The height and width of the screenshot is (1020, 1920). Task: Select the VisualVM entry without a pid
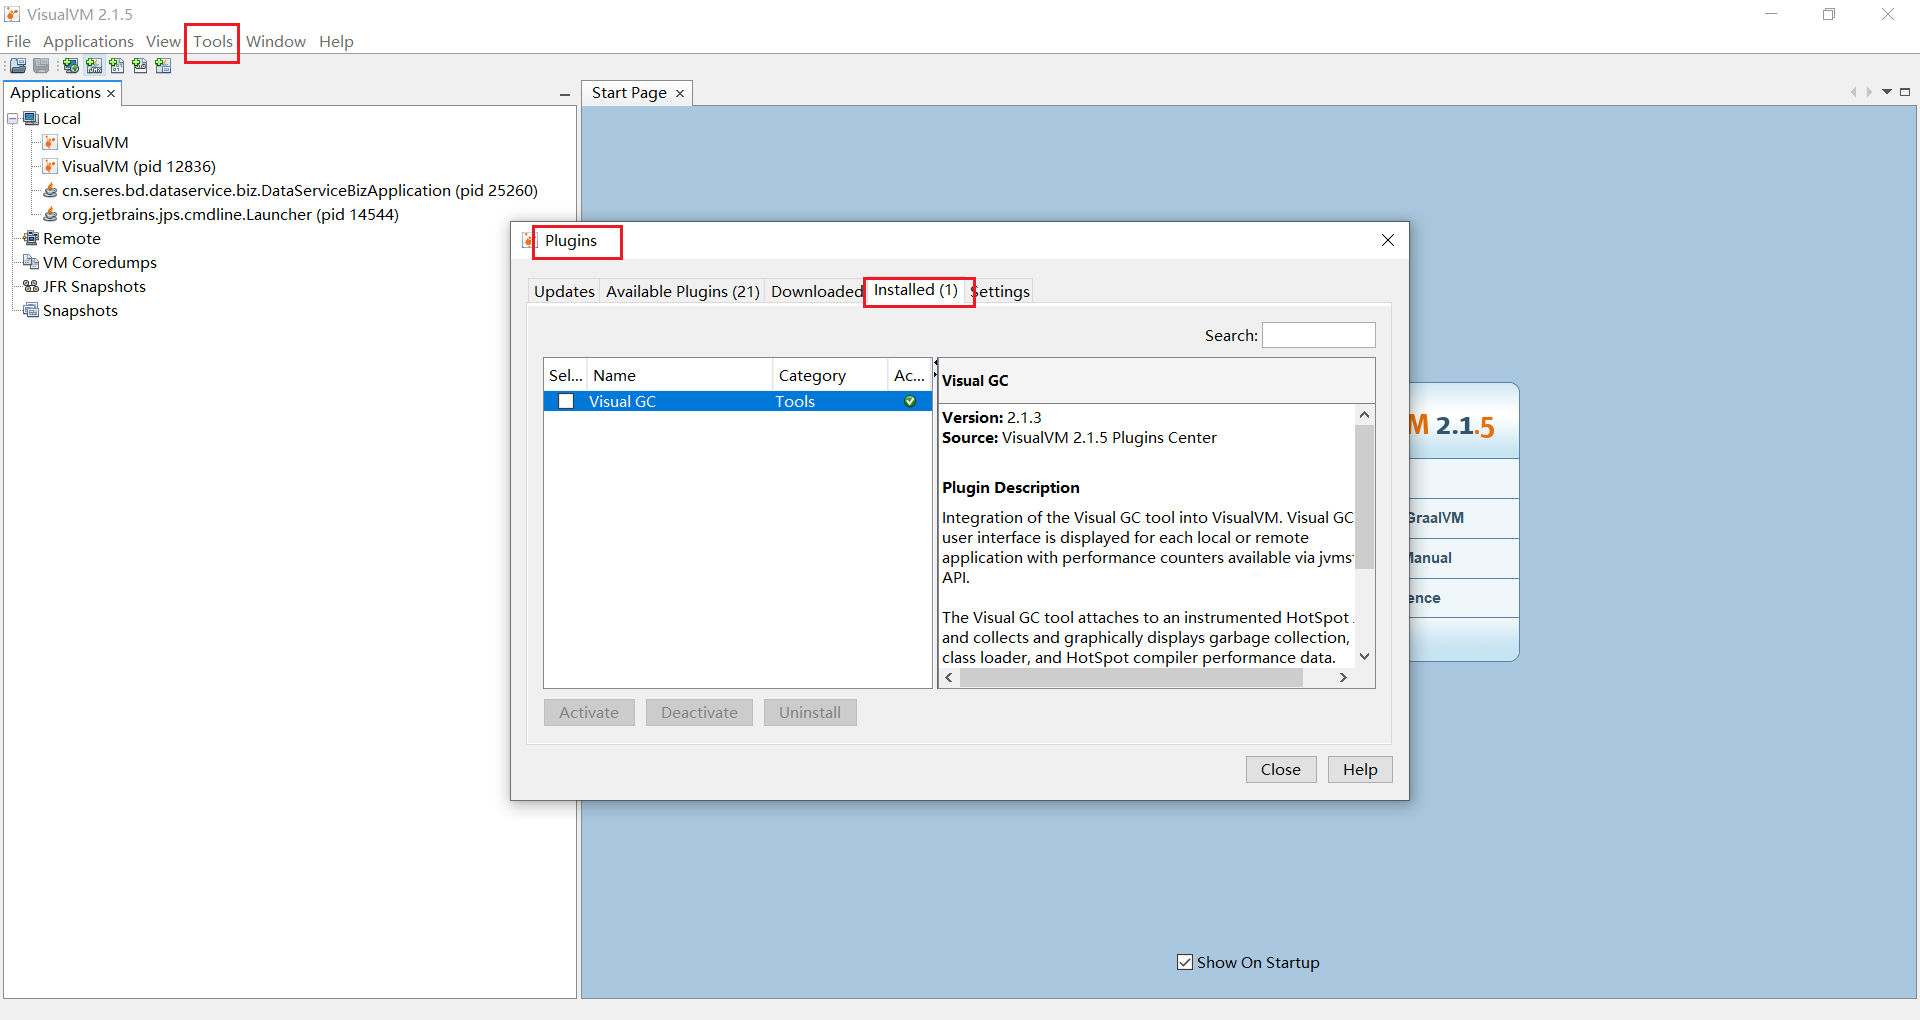(95, 143)
